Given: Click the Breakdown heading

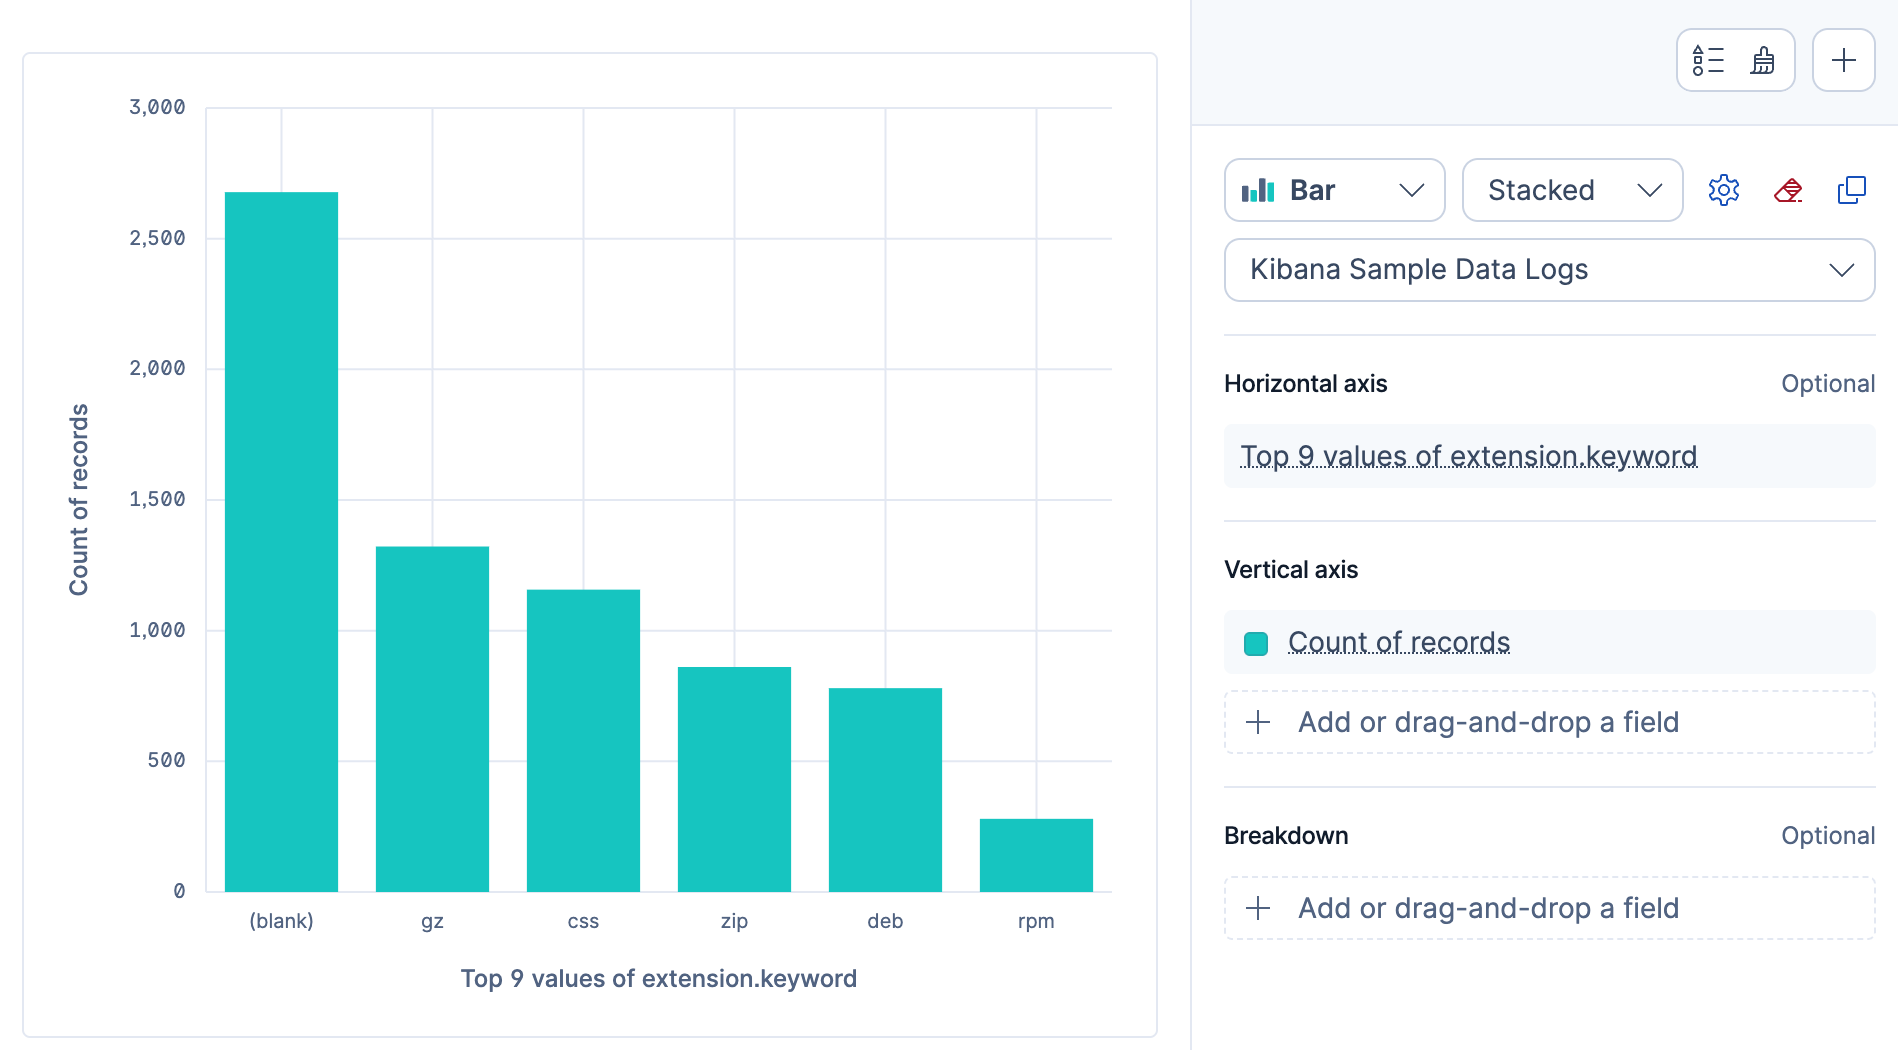Looking at the screenshot, I should 1286,836.
